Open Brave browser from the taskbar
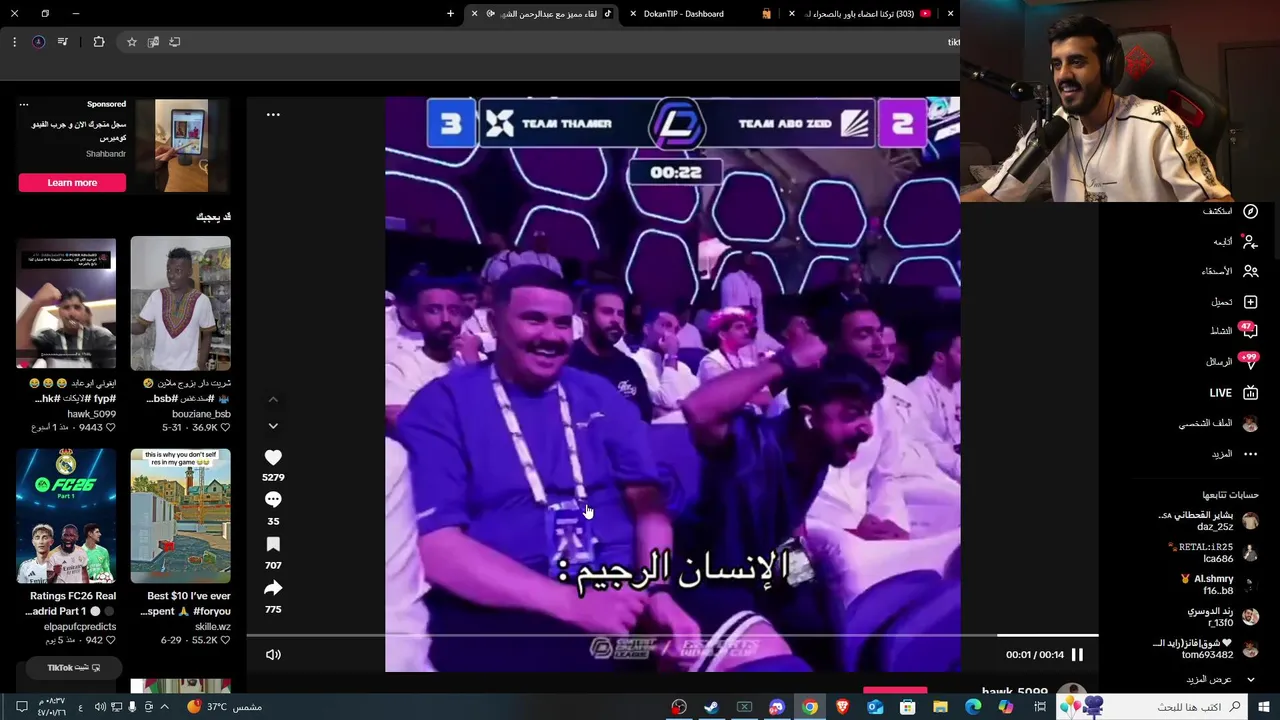Screen dimensions: 1280x720 [842, 707]
